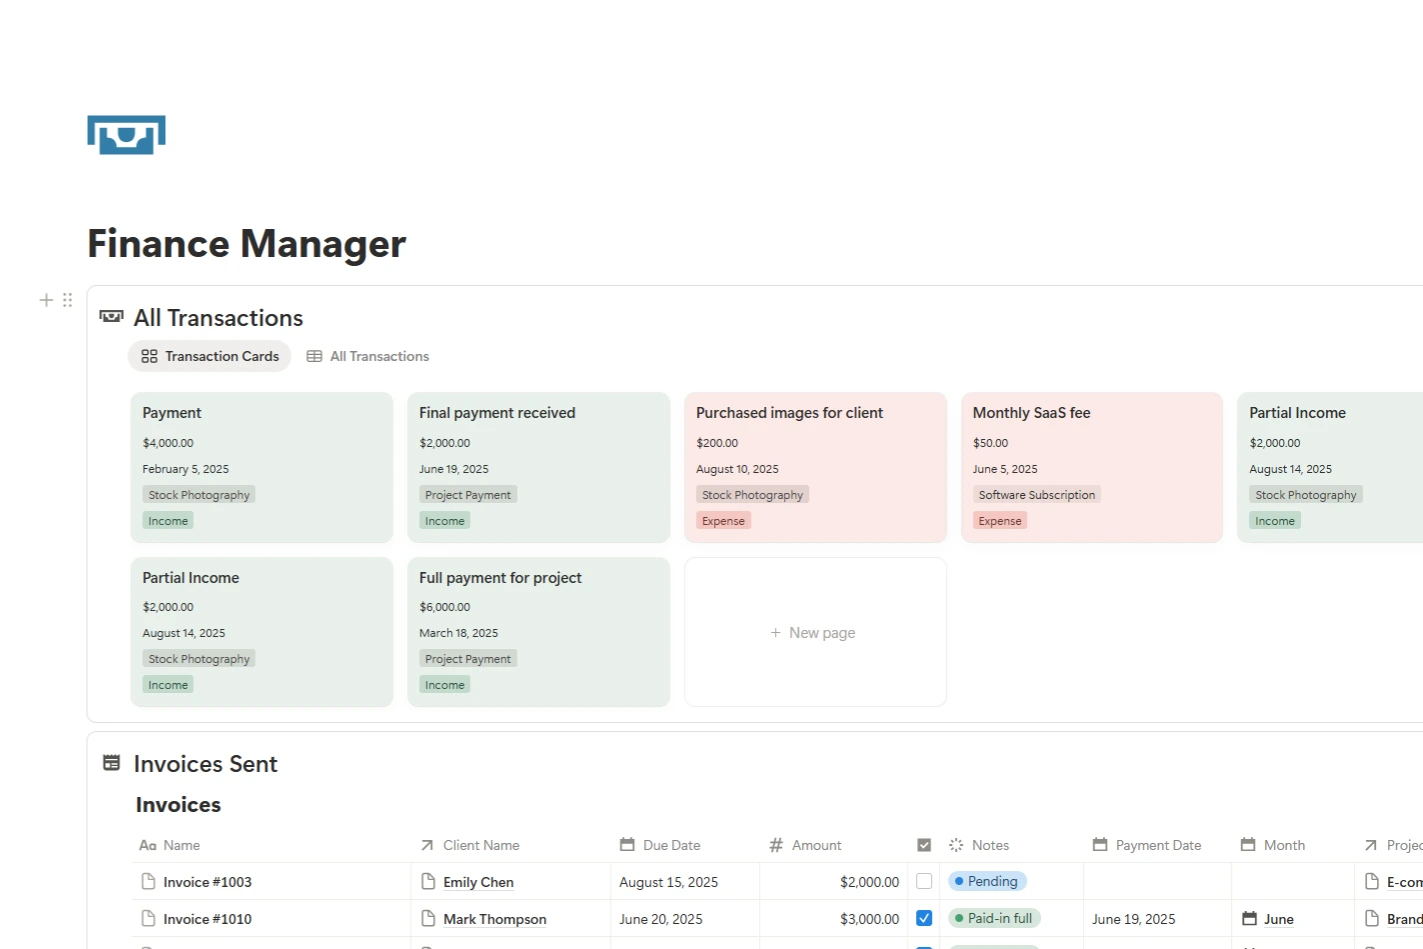Viewport: 1423px width, 949px height.
Task: Click the All Transactions heading money icon
Action: tap(111, 317)
